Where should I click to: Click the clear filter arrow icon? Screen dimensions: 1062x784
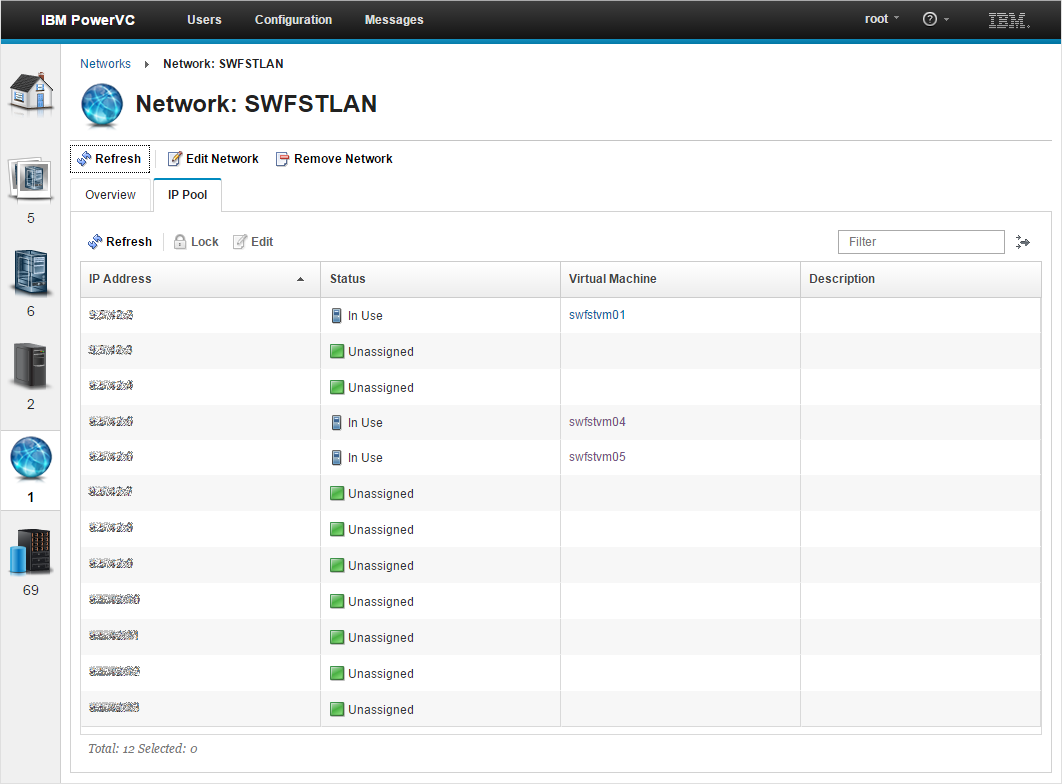[1023, 242]
